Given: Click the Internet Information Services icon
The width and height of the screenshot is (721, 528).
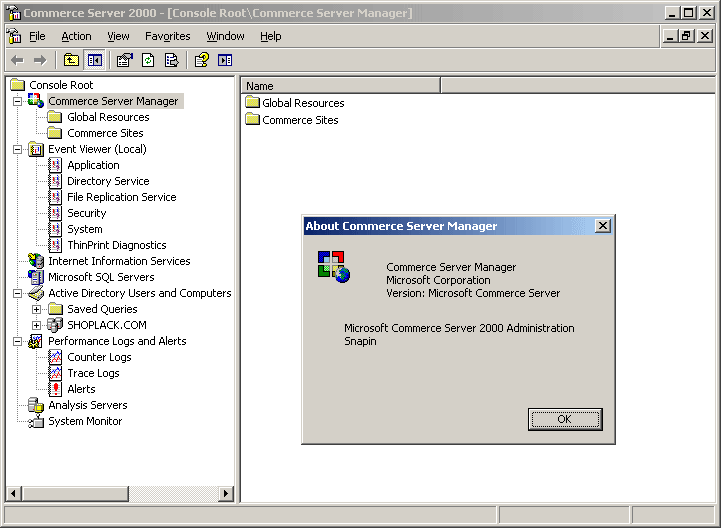Looking at the screenshot, I should [36, 261].
